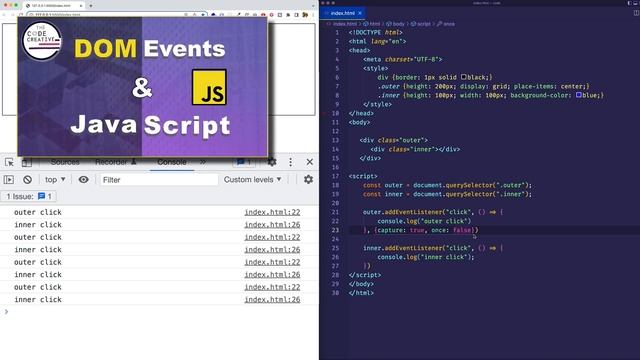
Task: Click the 'script' breadcrumb in the editor
Action: pos(424,24)
